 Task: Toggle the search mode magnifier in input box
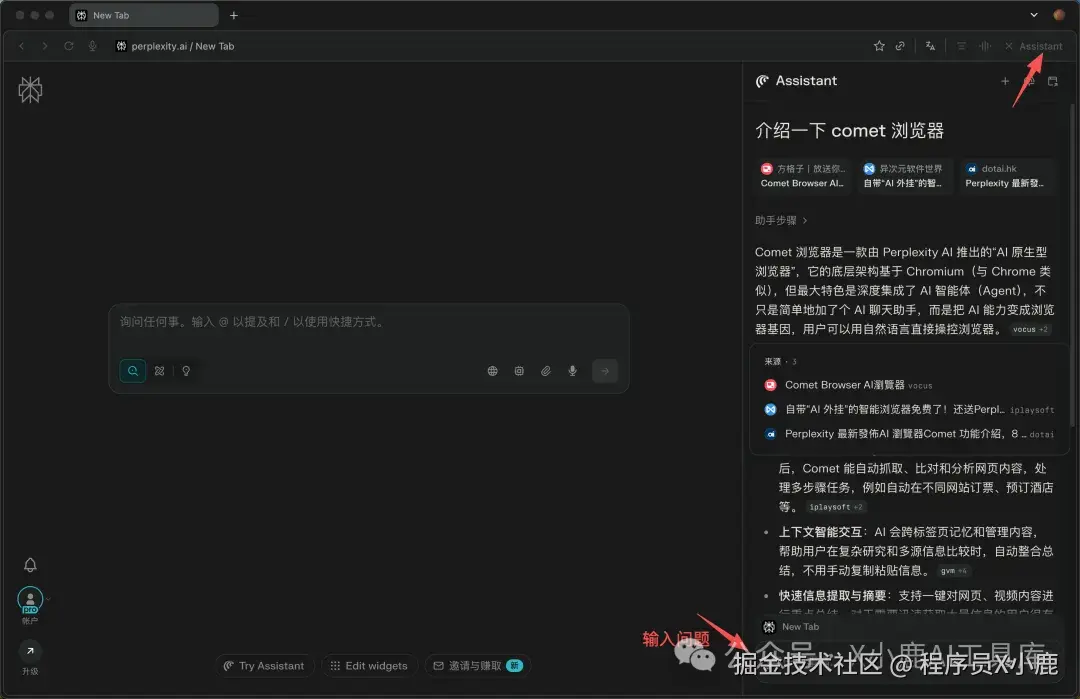[133, 371]
